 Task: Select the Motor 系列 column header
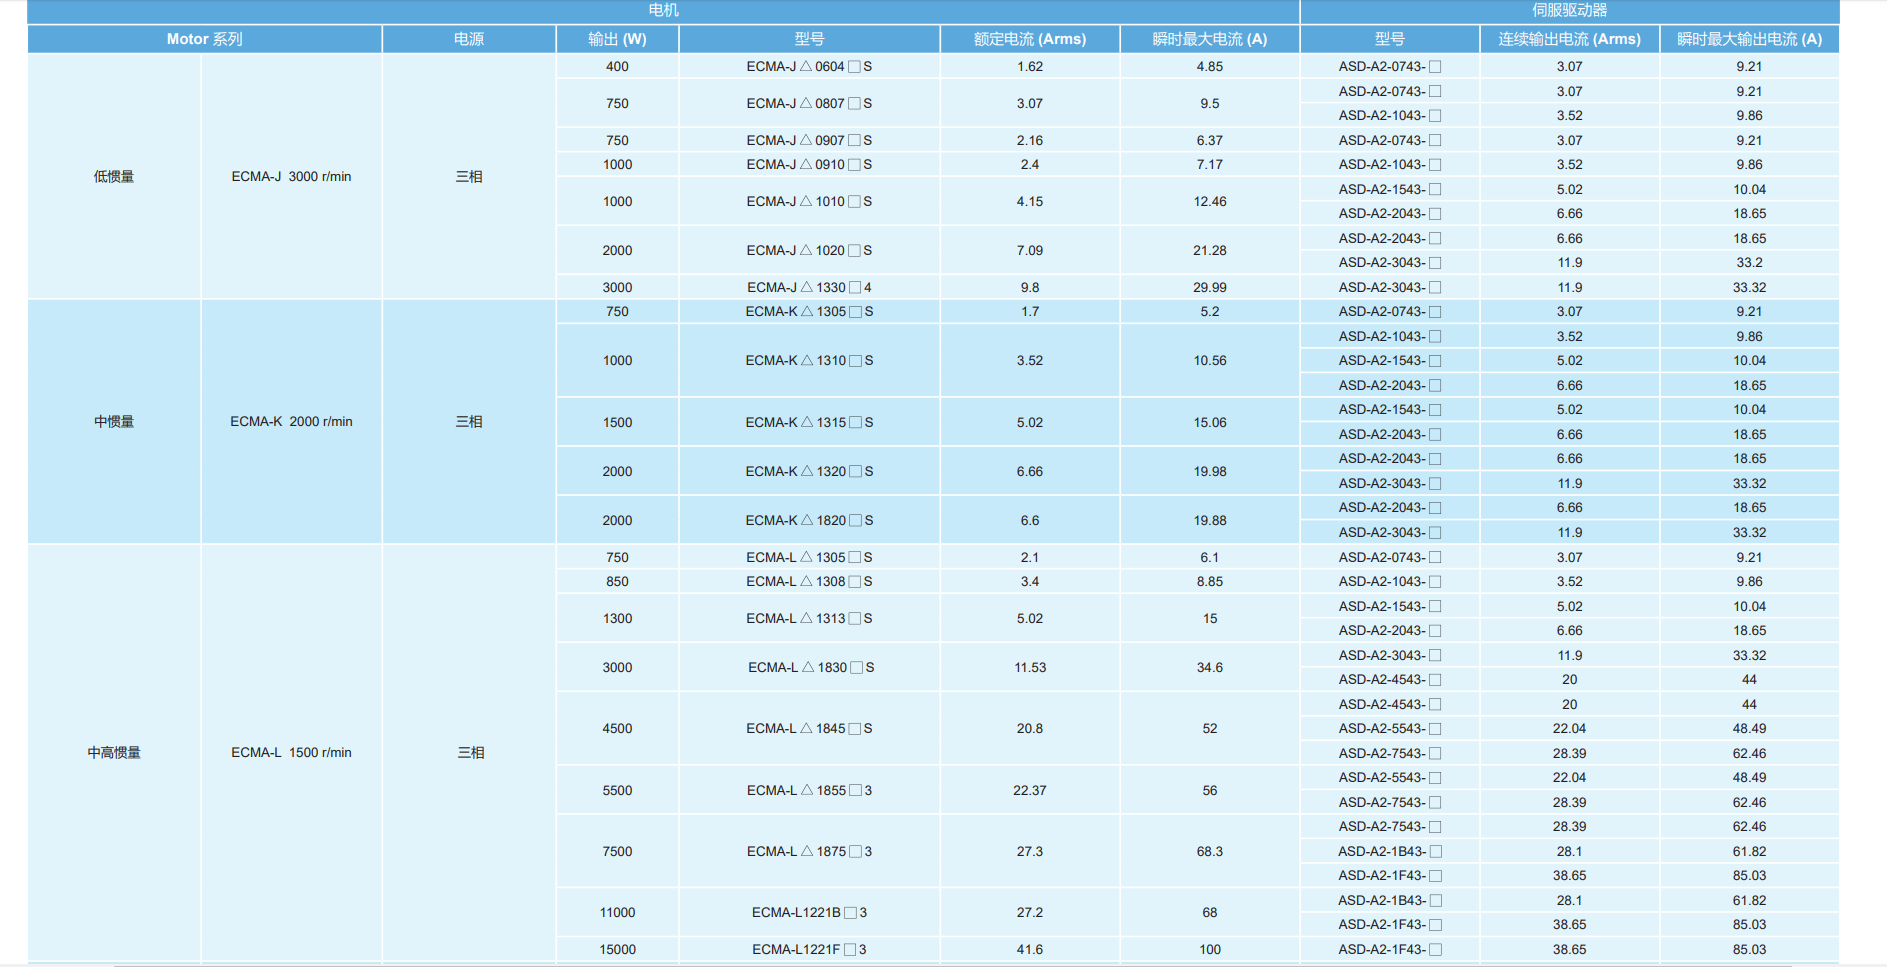point(204,39)
